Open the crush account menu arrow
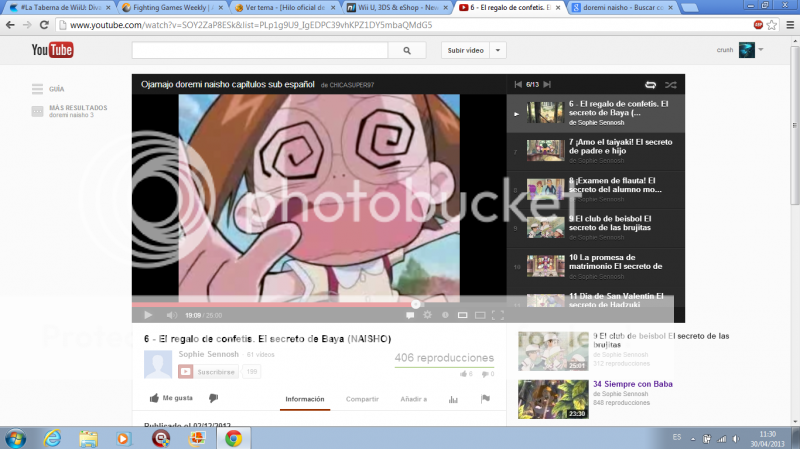 (x=761, y=49)
